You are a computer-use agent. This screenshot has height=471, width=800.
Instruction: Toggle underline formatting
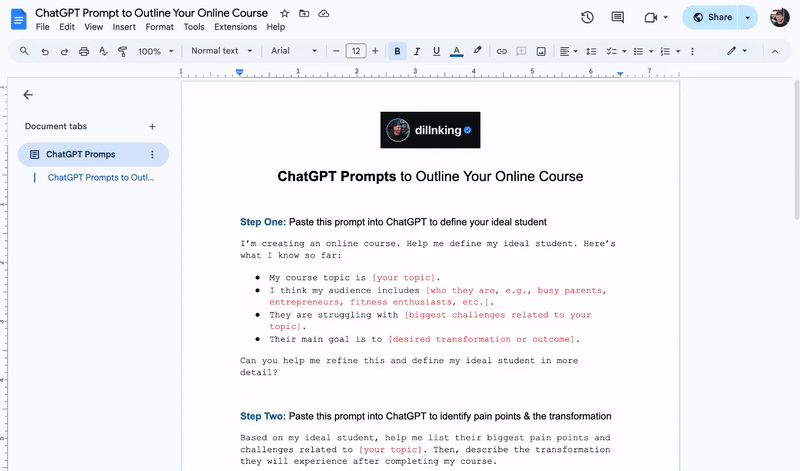436,51
